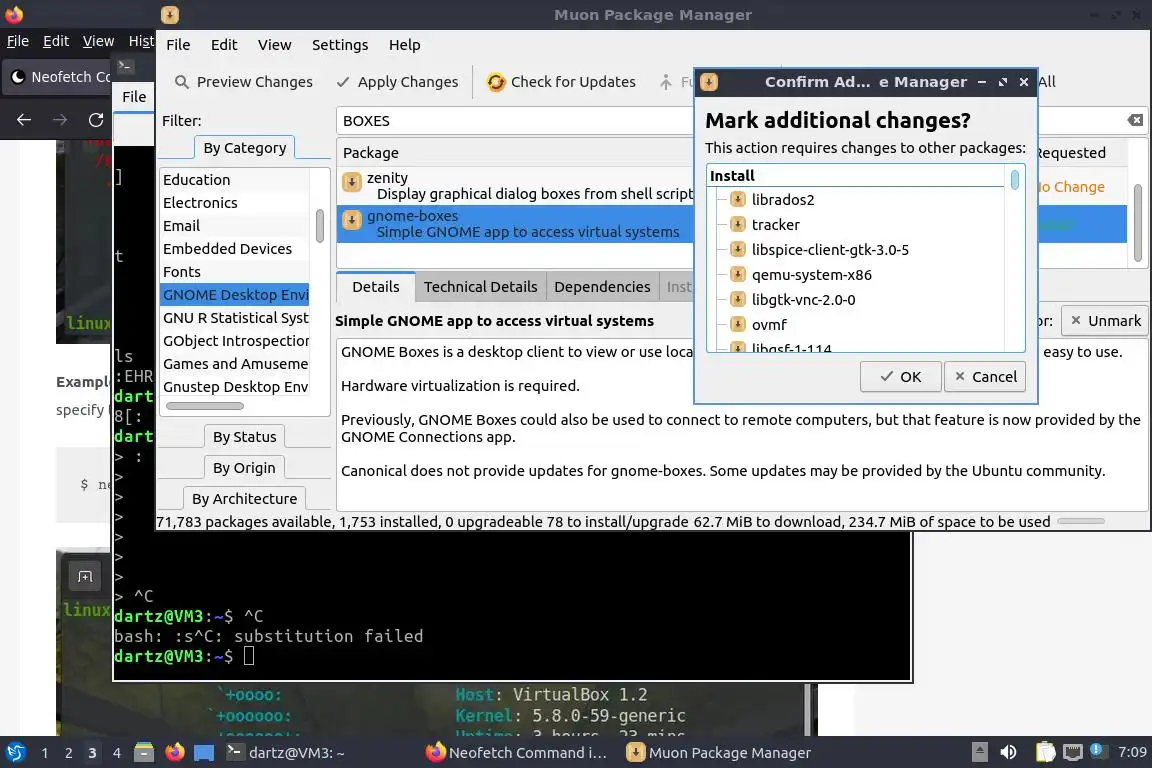Switch to virtual desktop 4
Image resolution: width=1152 pixels, height=768 pixels.
coord(116,753)
